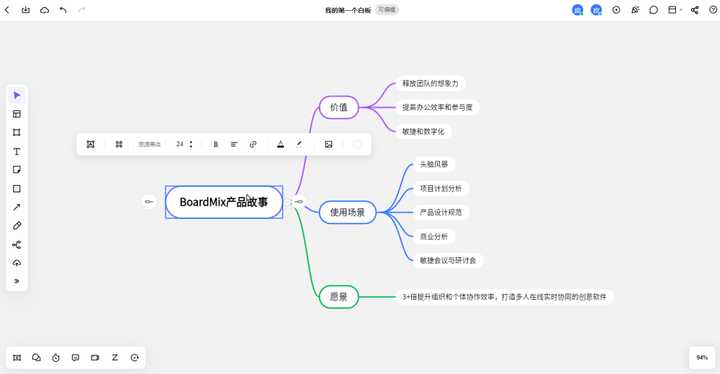Go back using the top-left arrow
This screenshot has width=720, height=374.
point(7,10)
